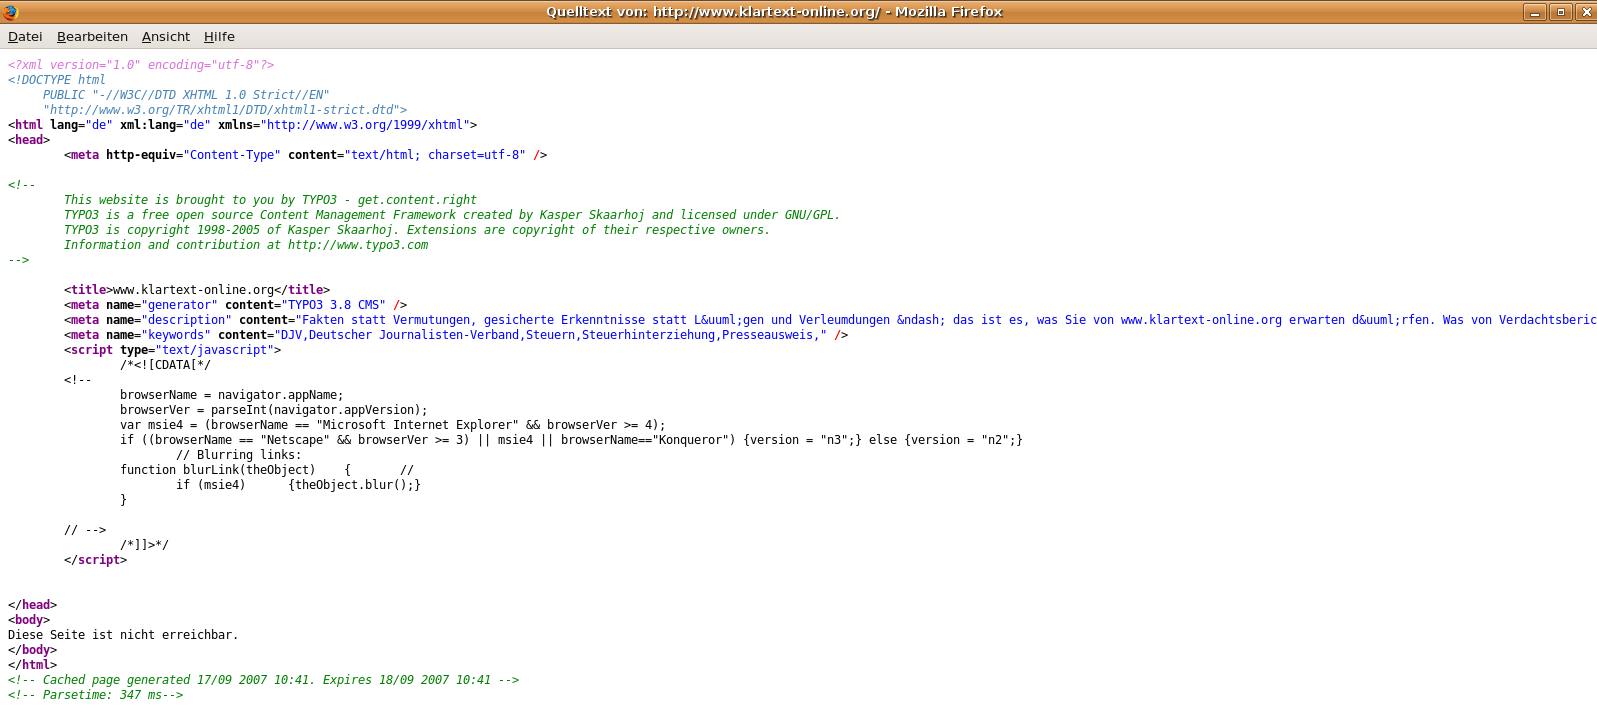Click the title tag www.klartext-online.org line
Image resolution: width=1597 pixels, height=724 pixels.
[197, 290]
